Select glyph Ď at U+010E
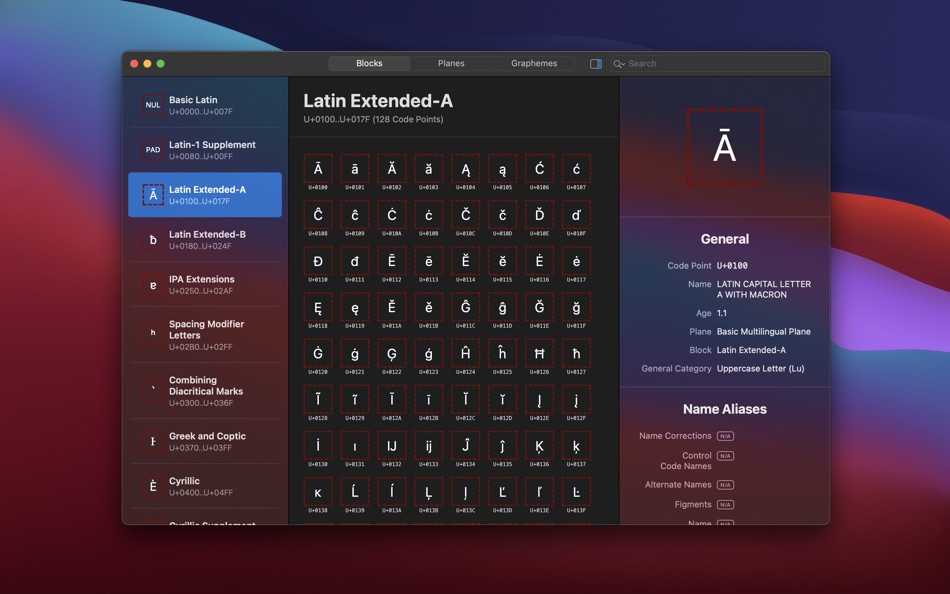Image resolution: width=950 pixels, height=594 pixels. [539, 215]
